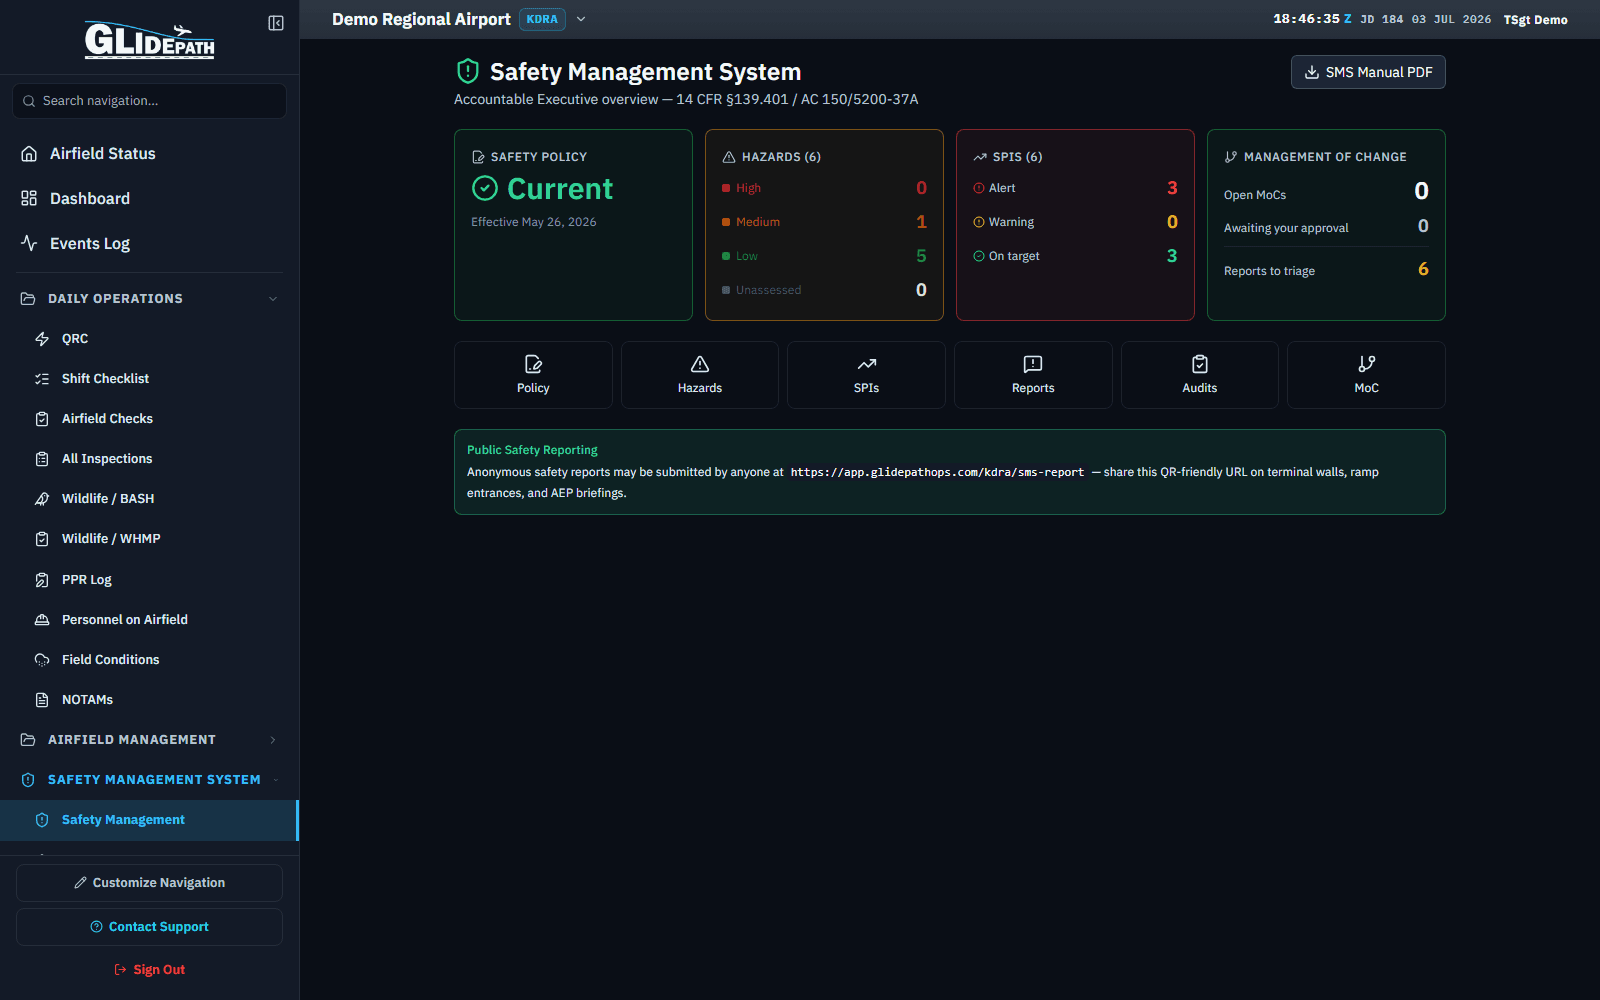This screenshot has height=1000, width=1600.
Task: Click Effective May 26, 2026 text
Action: pos(533,222)
